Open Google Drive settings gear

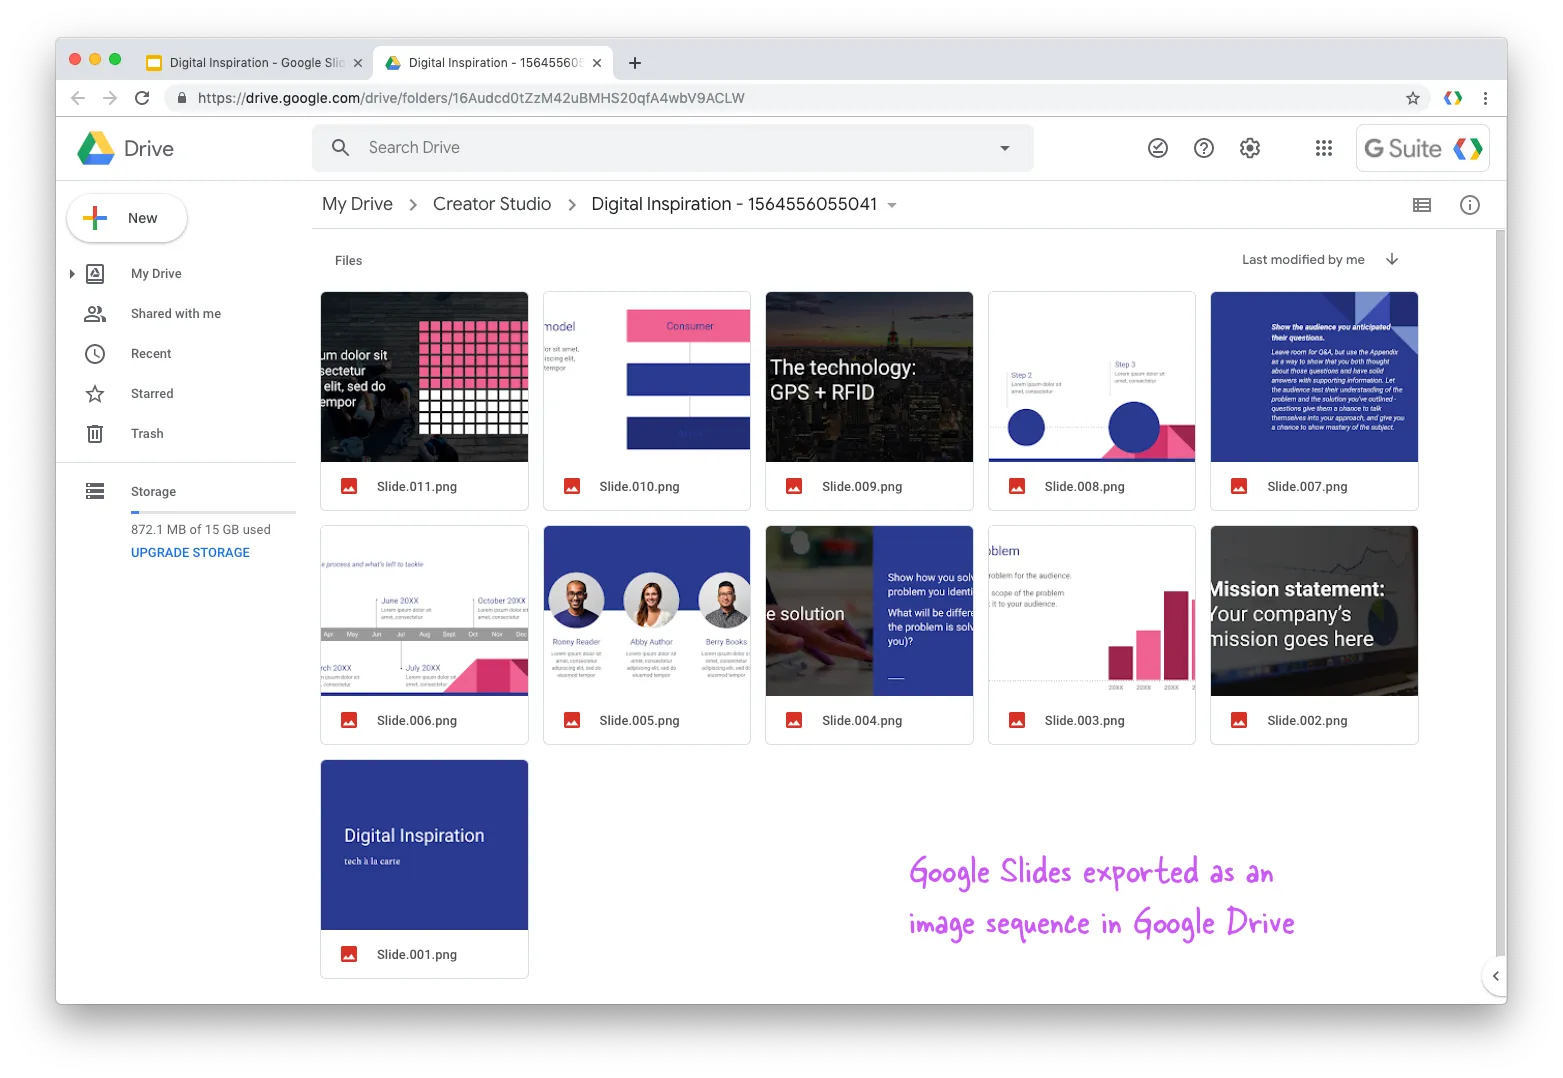coord(1249,147)
